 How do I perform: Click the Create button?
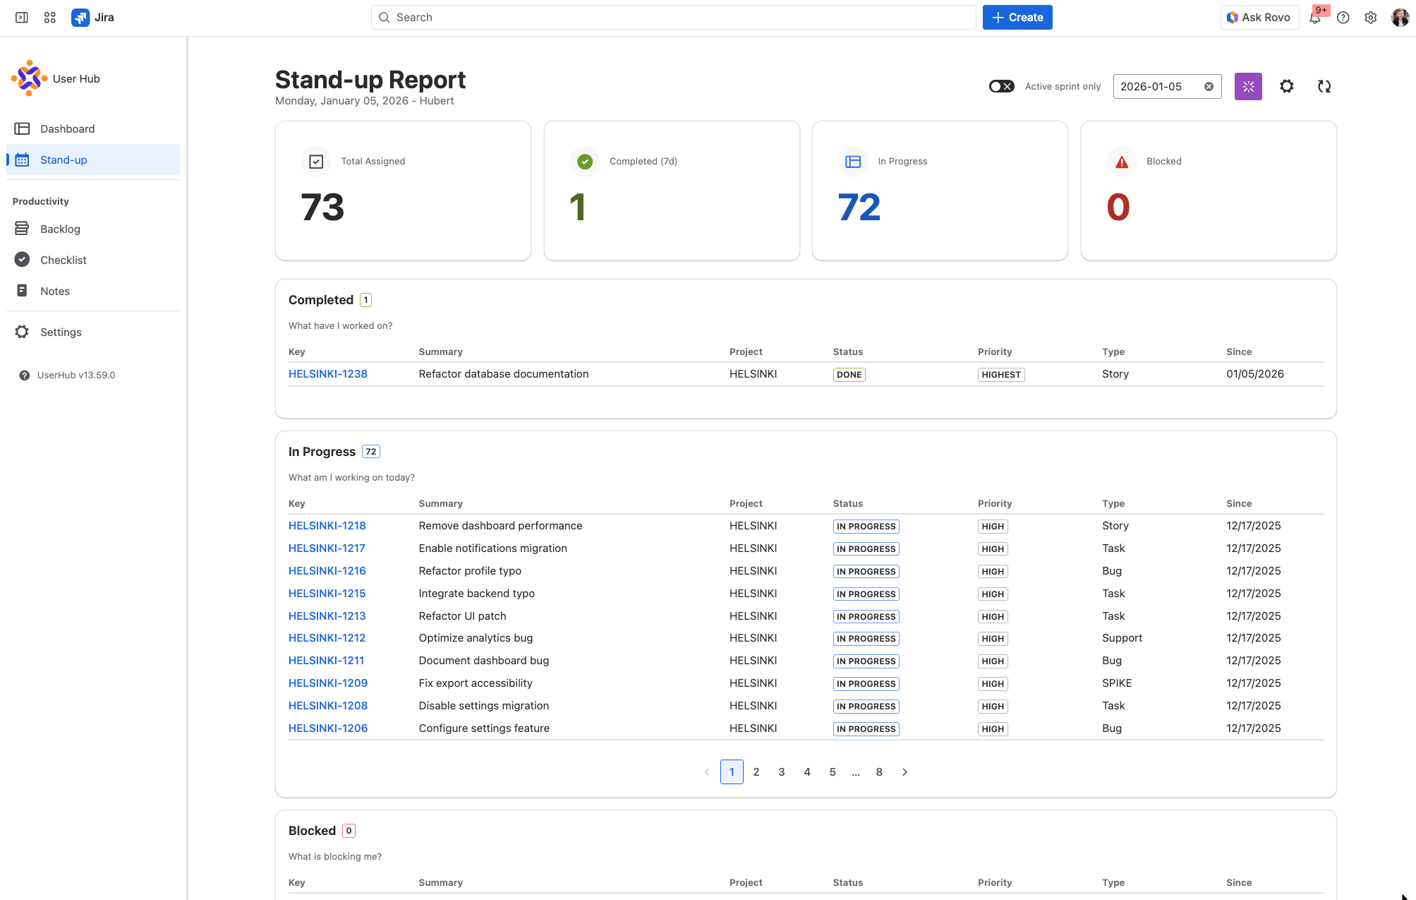coord(1017,18)
